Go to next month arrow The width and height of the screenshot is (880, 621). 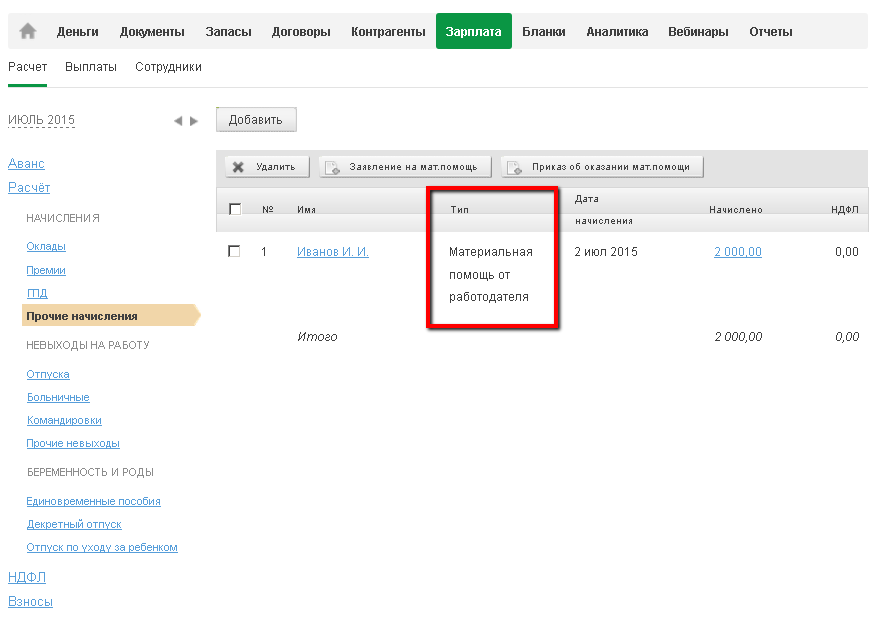[x=194, y=121]
